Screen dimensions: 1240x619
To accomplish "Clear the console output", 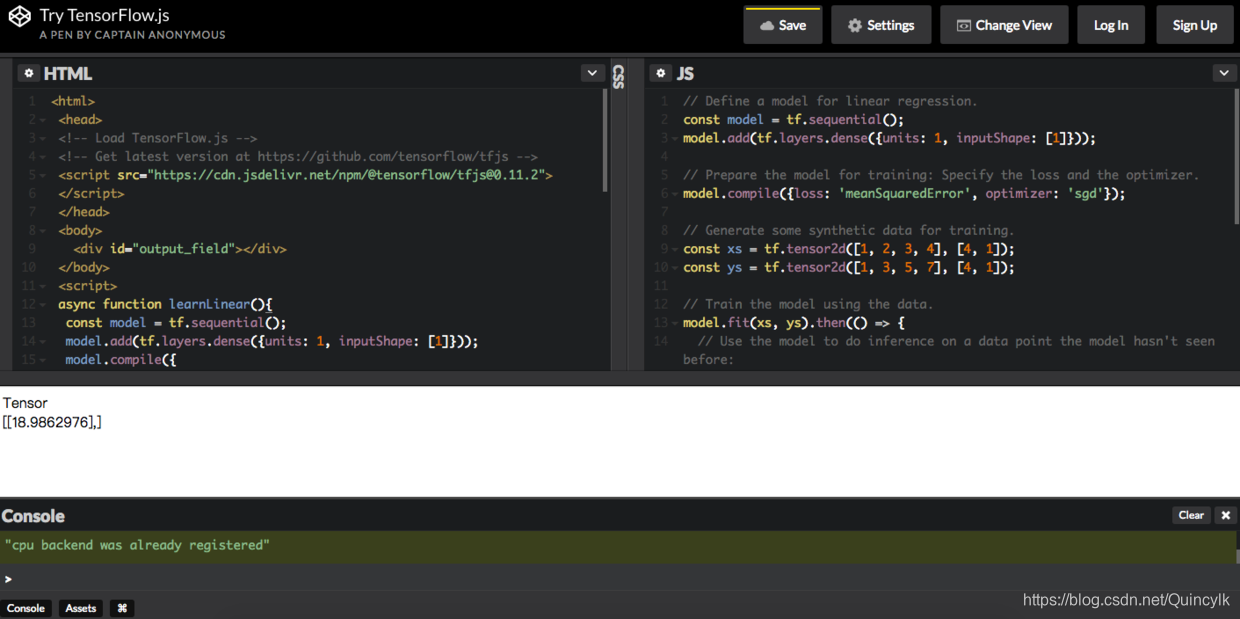I will coord(1191,515).
